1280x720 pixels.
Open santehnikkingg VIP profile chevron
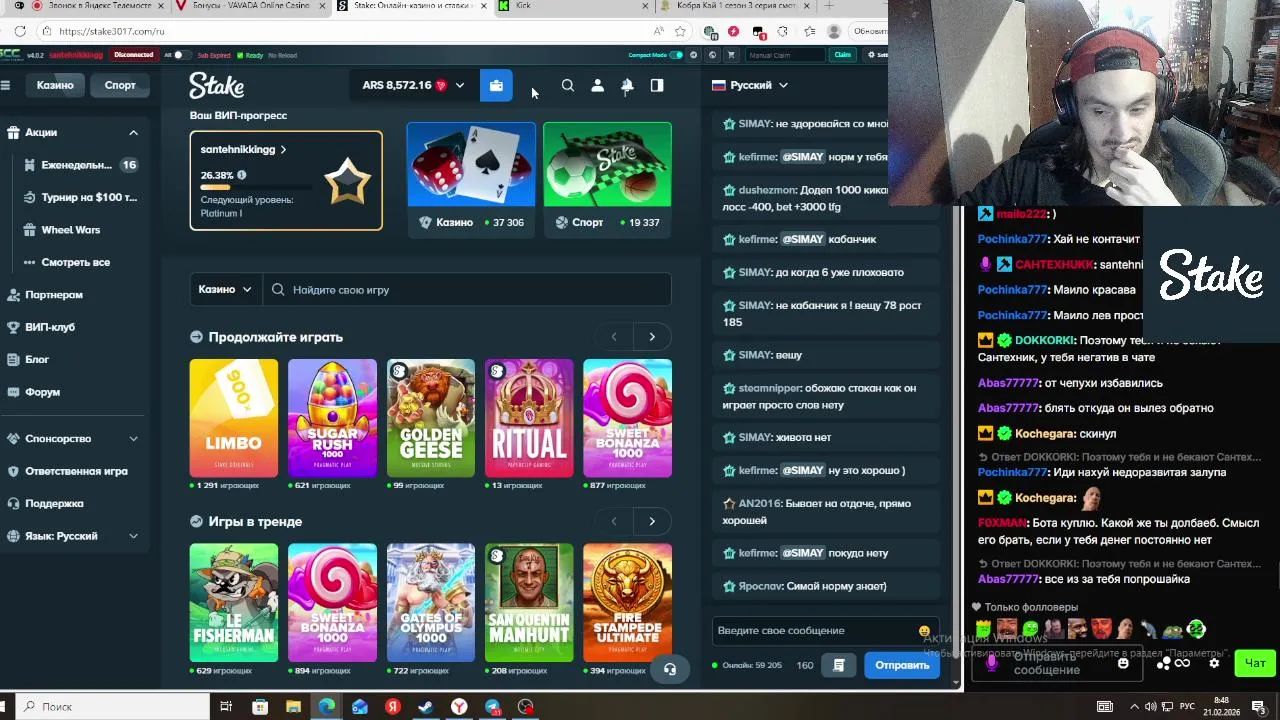(x=283, y=150)
